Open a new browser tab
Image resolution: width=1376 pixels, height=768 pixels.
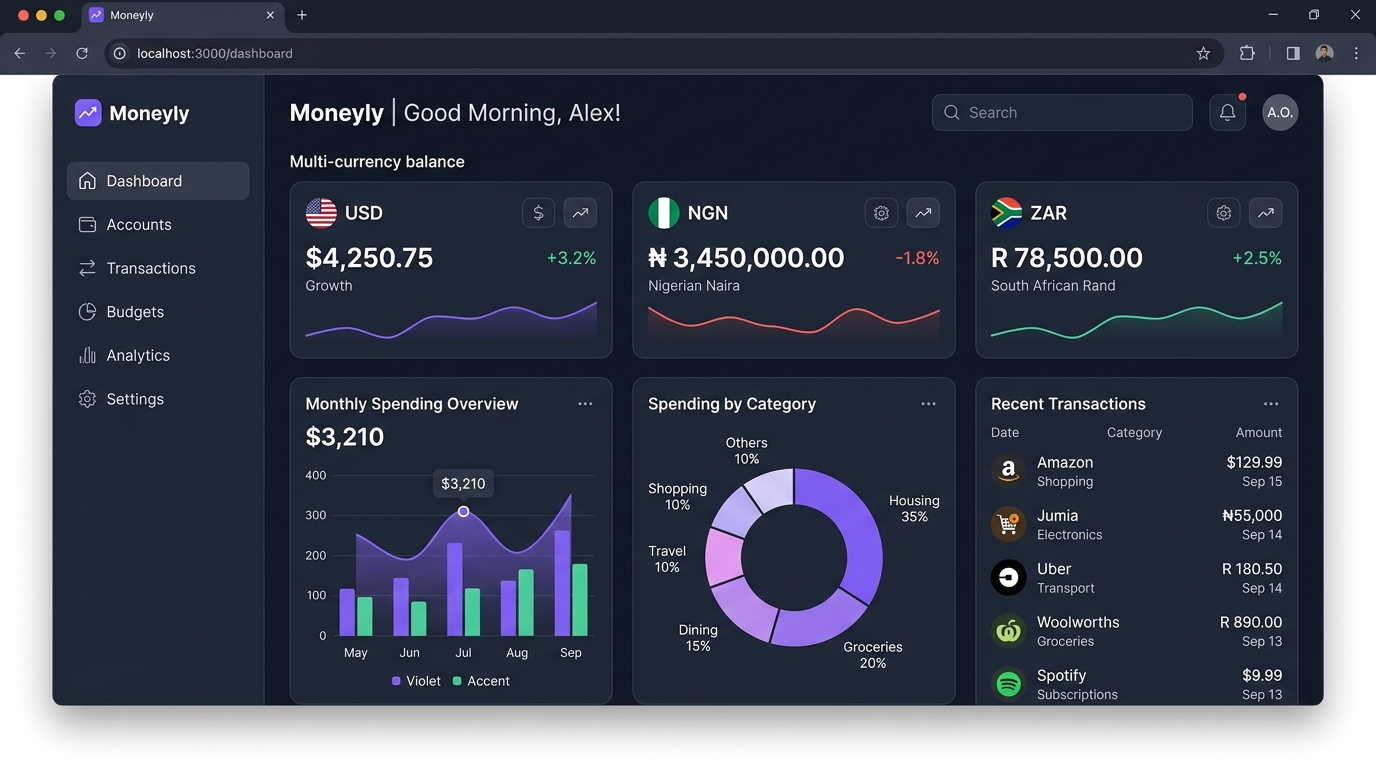click(x=302, y=15)
